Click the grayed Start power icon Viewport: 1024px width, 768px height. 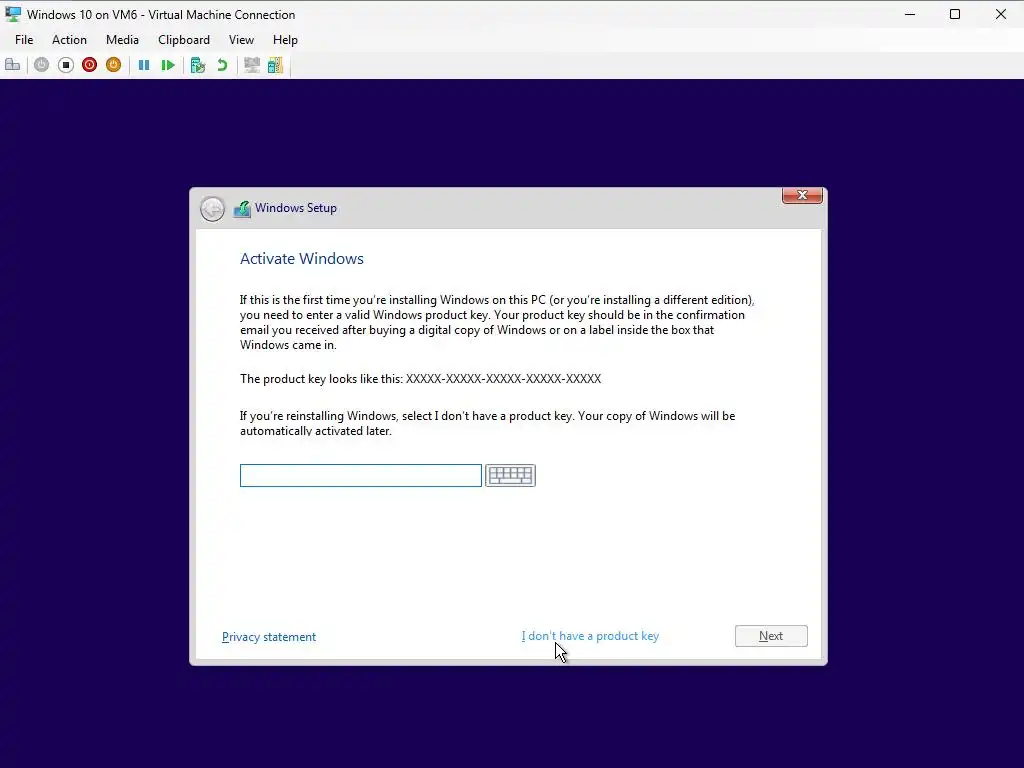(x=41, y=65)
